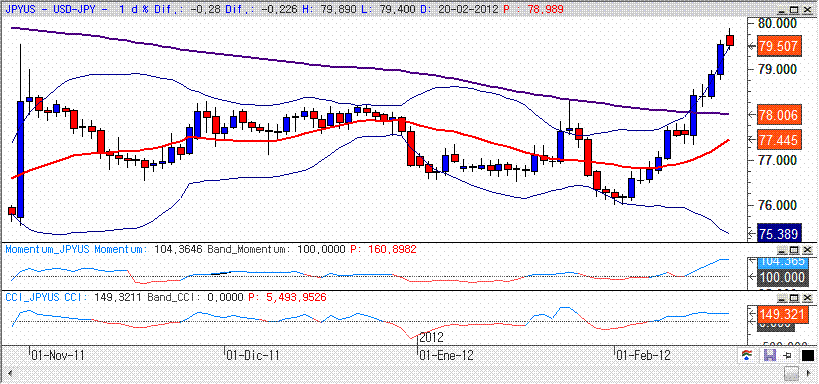
Task: Close the CCI indicator panel
Action: click(x=807, y=298)
